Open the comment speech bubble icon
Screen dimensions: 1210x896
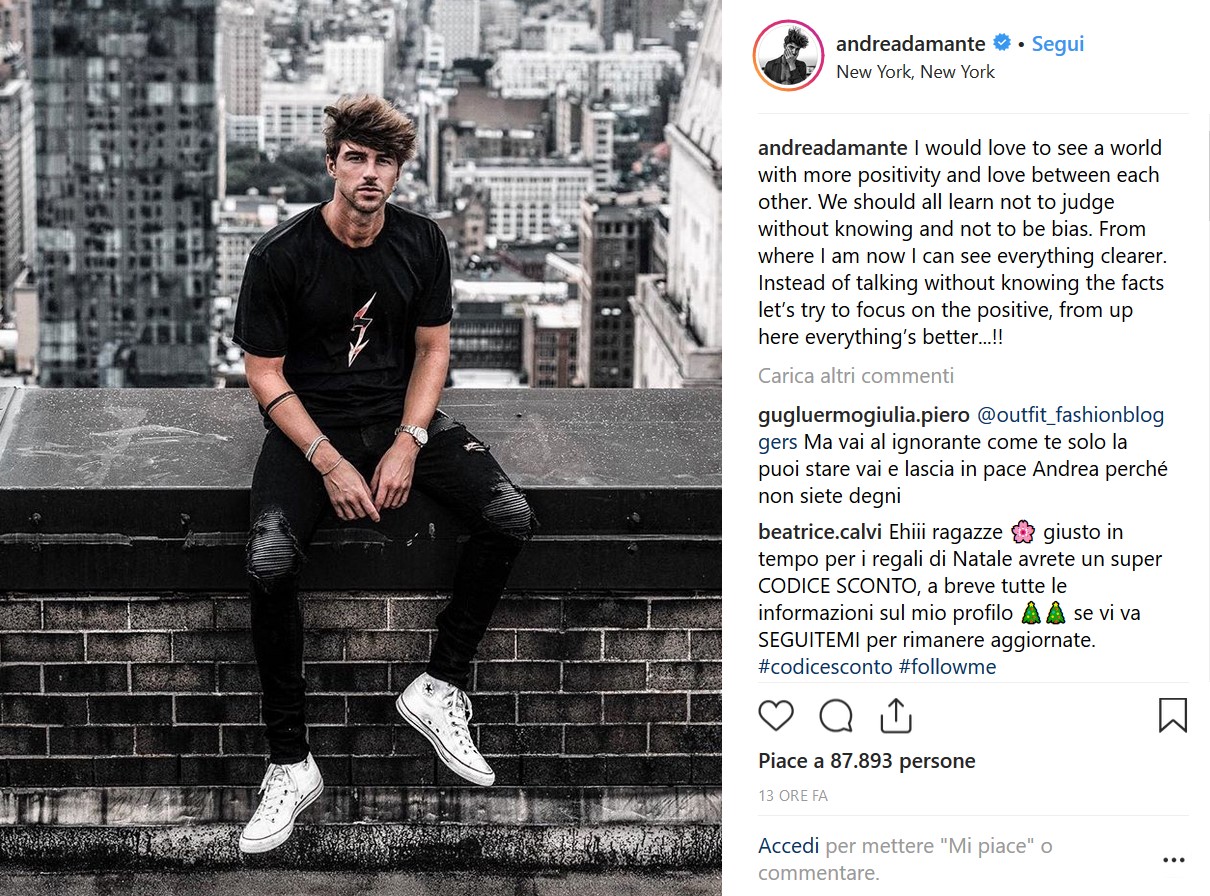(x=836, y=715)
